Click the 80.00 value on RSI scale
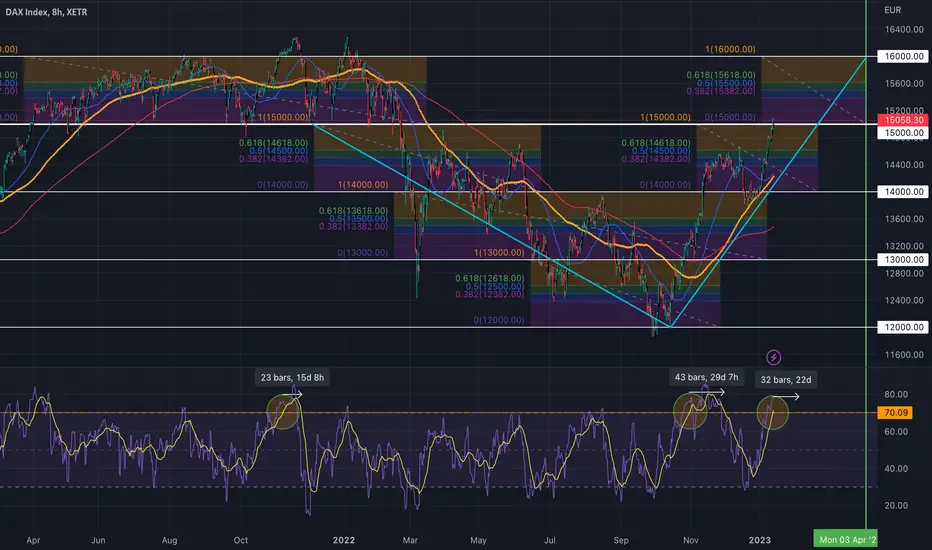The image size is (932, 550). click(896, 394)
